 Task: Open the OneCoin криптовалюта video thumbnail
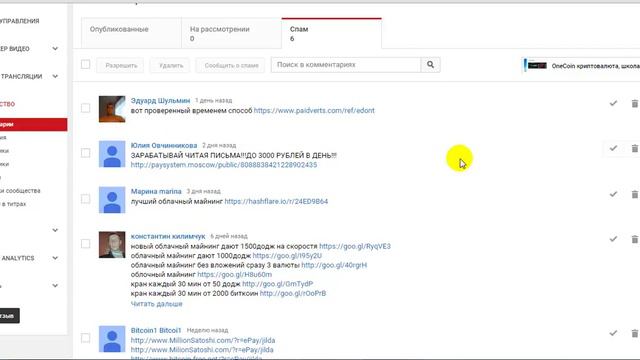537,65
